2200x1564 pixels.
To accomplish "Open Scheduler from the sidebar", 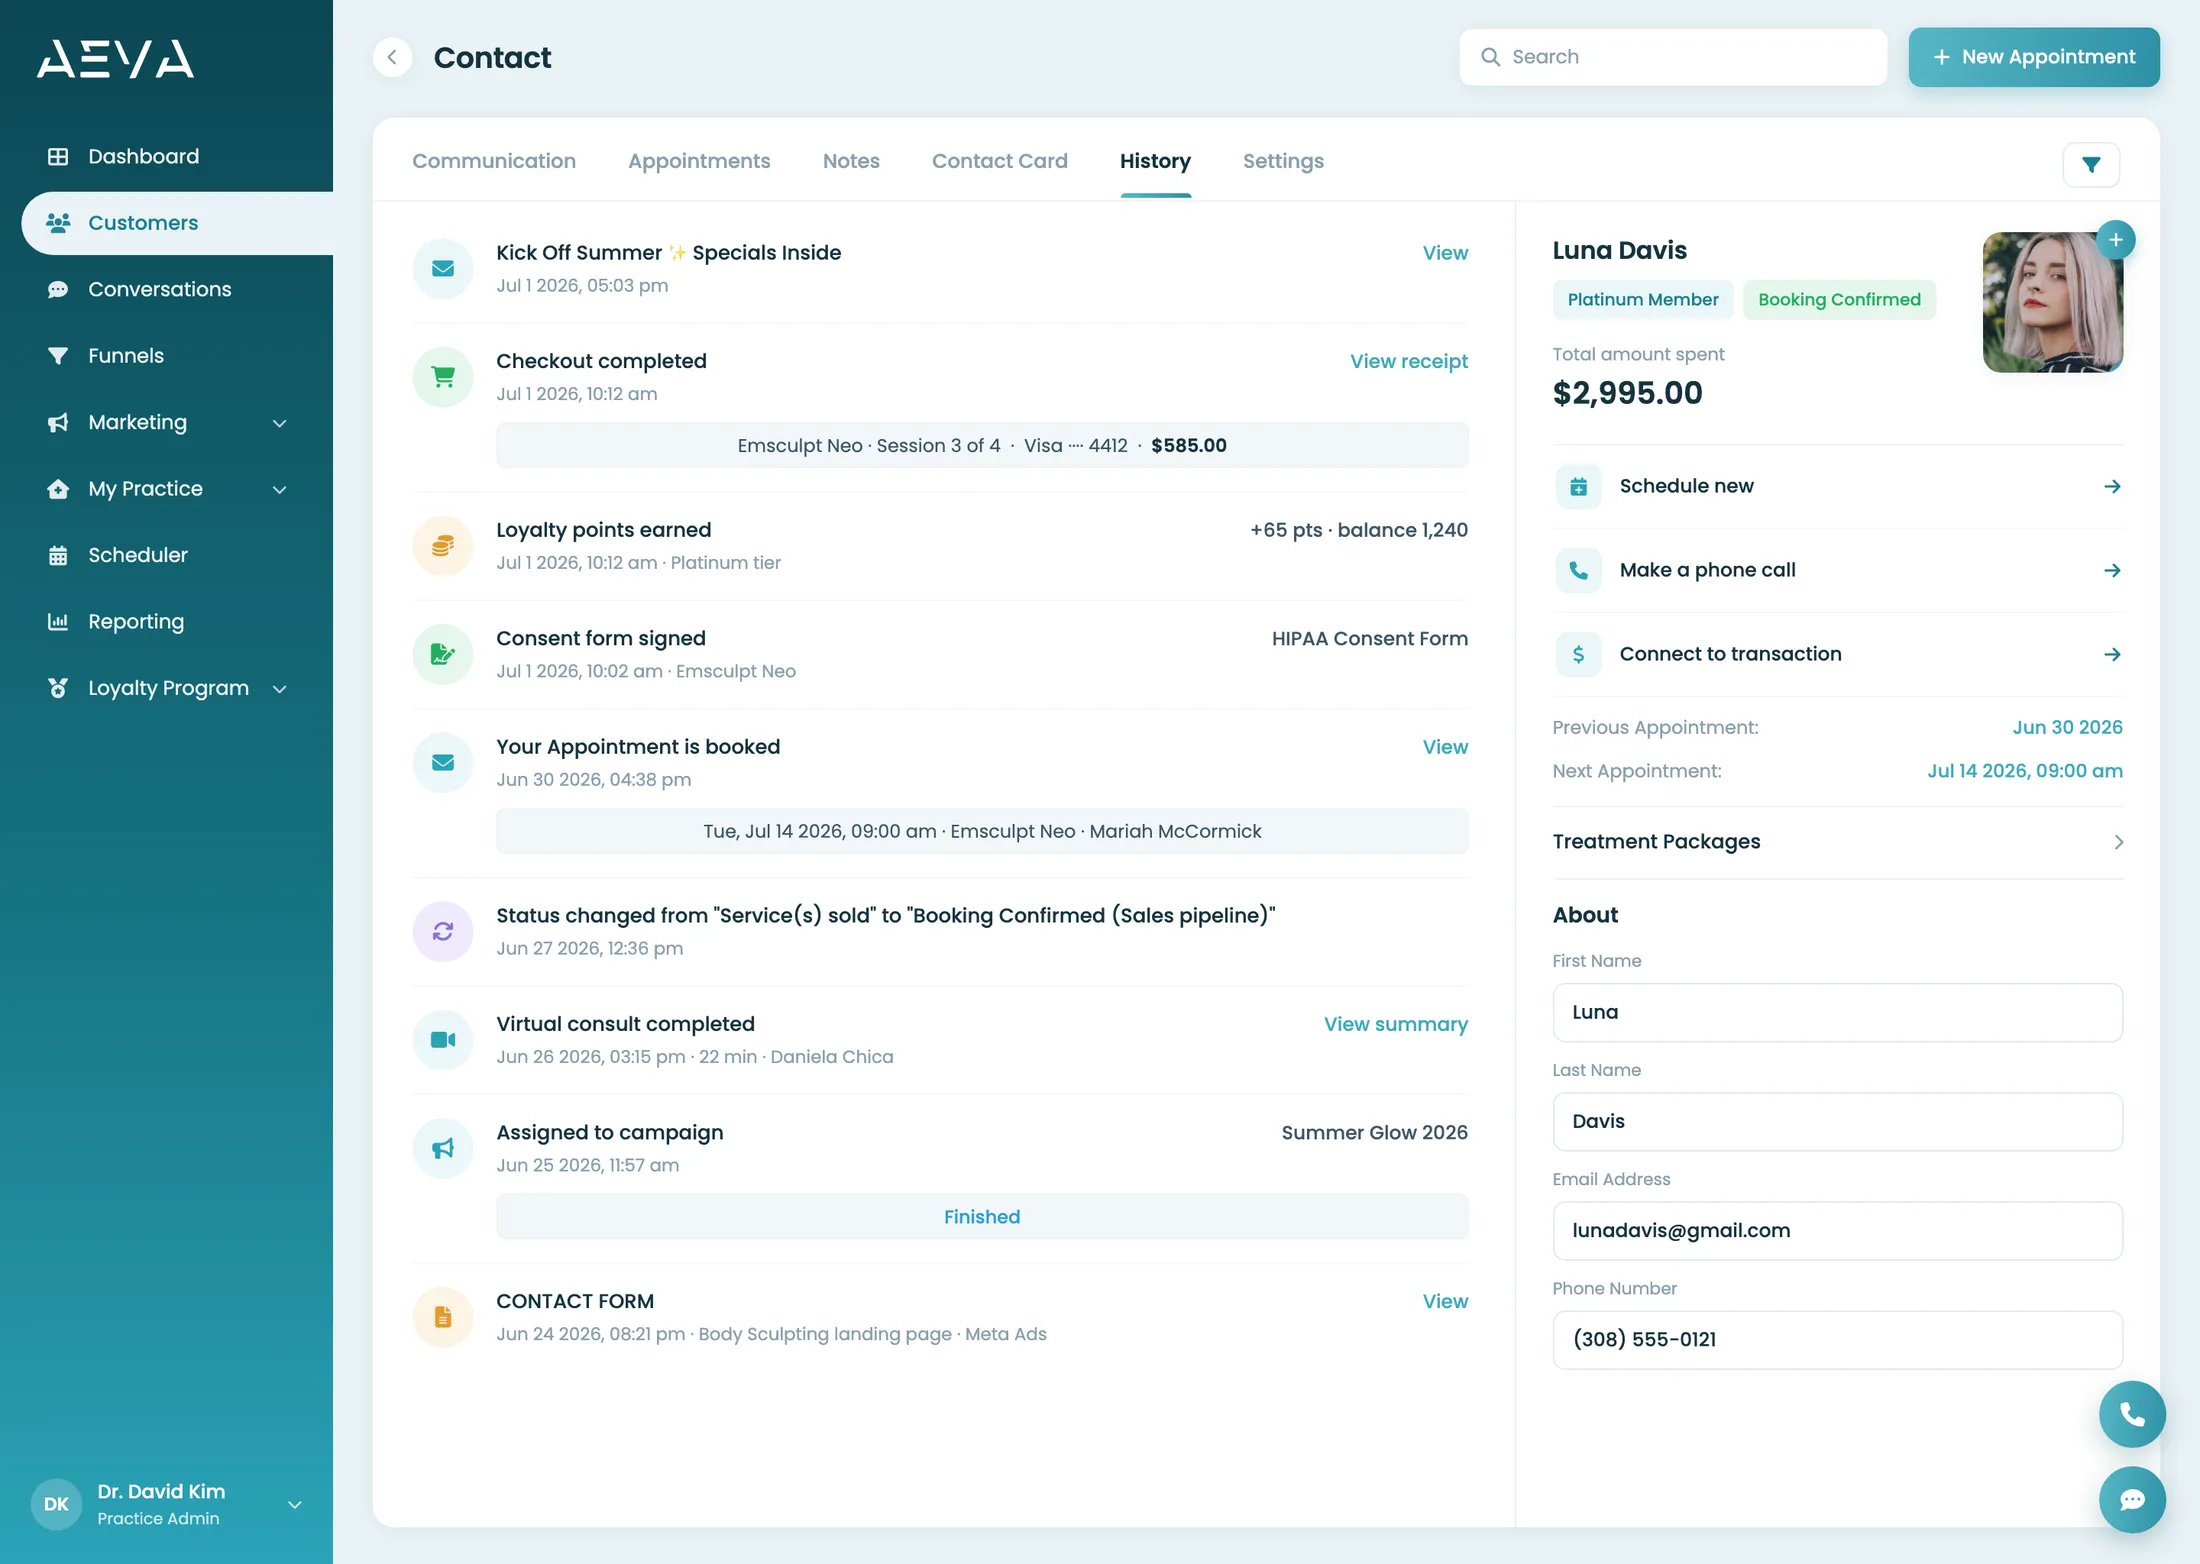I will [138, 555].
